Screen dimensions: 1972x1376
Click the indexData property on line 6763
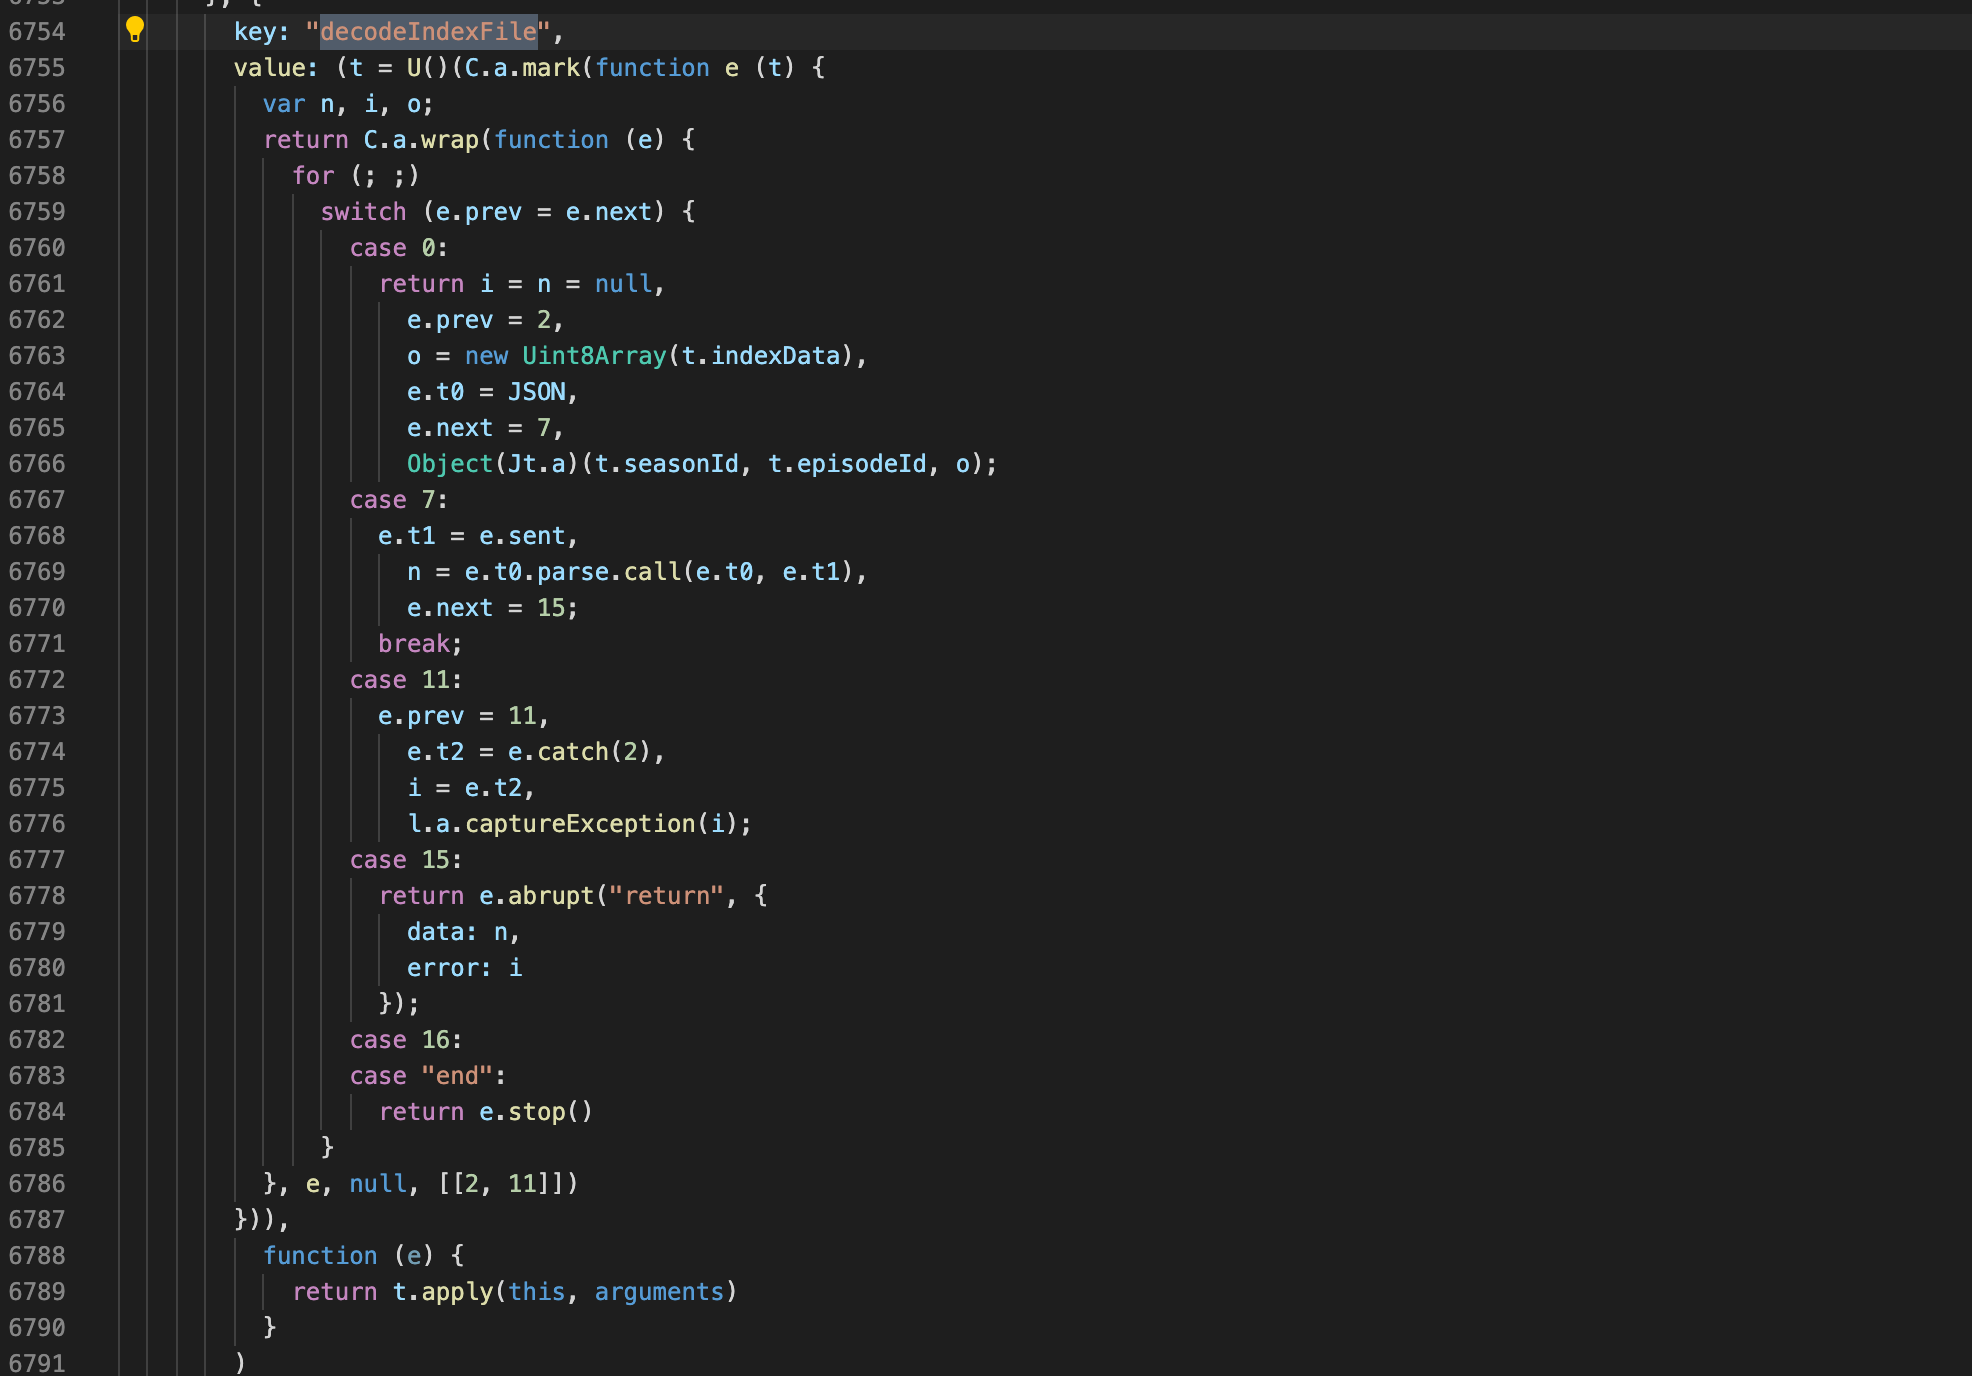(x=775, y=356)
